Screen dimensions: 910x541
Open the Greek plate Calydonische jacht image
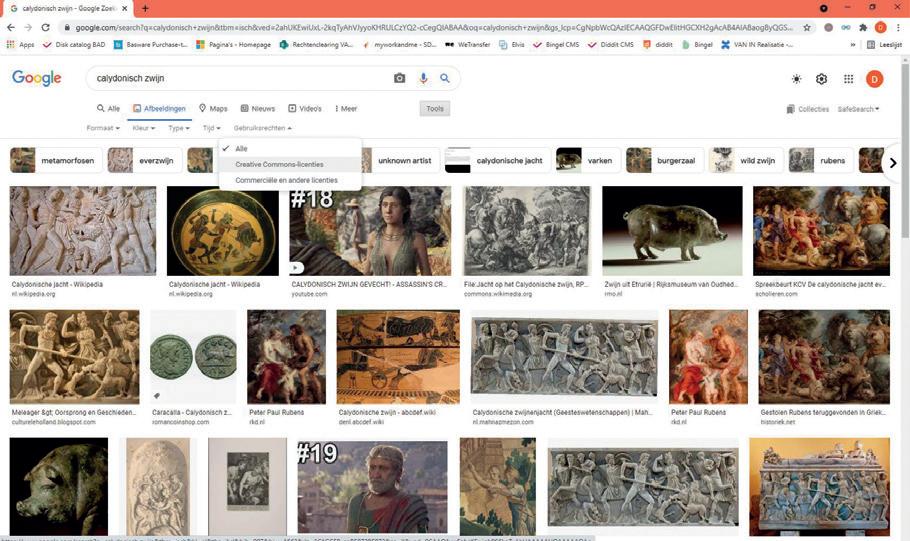pyautogui.click(x=222, y=230)
